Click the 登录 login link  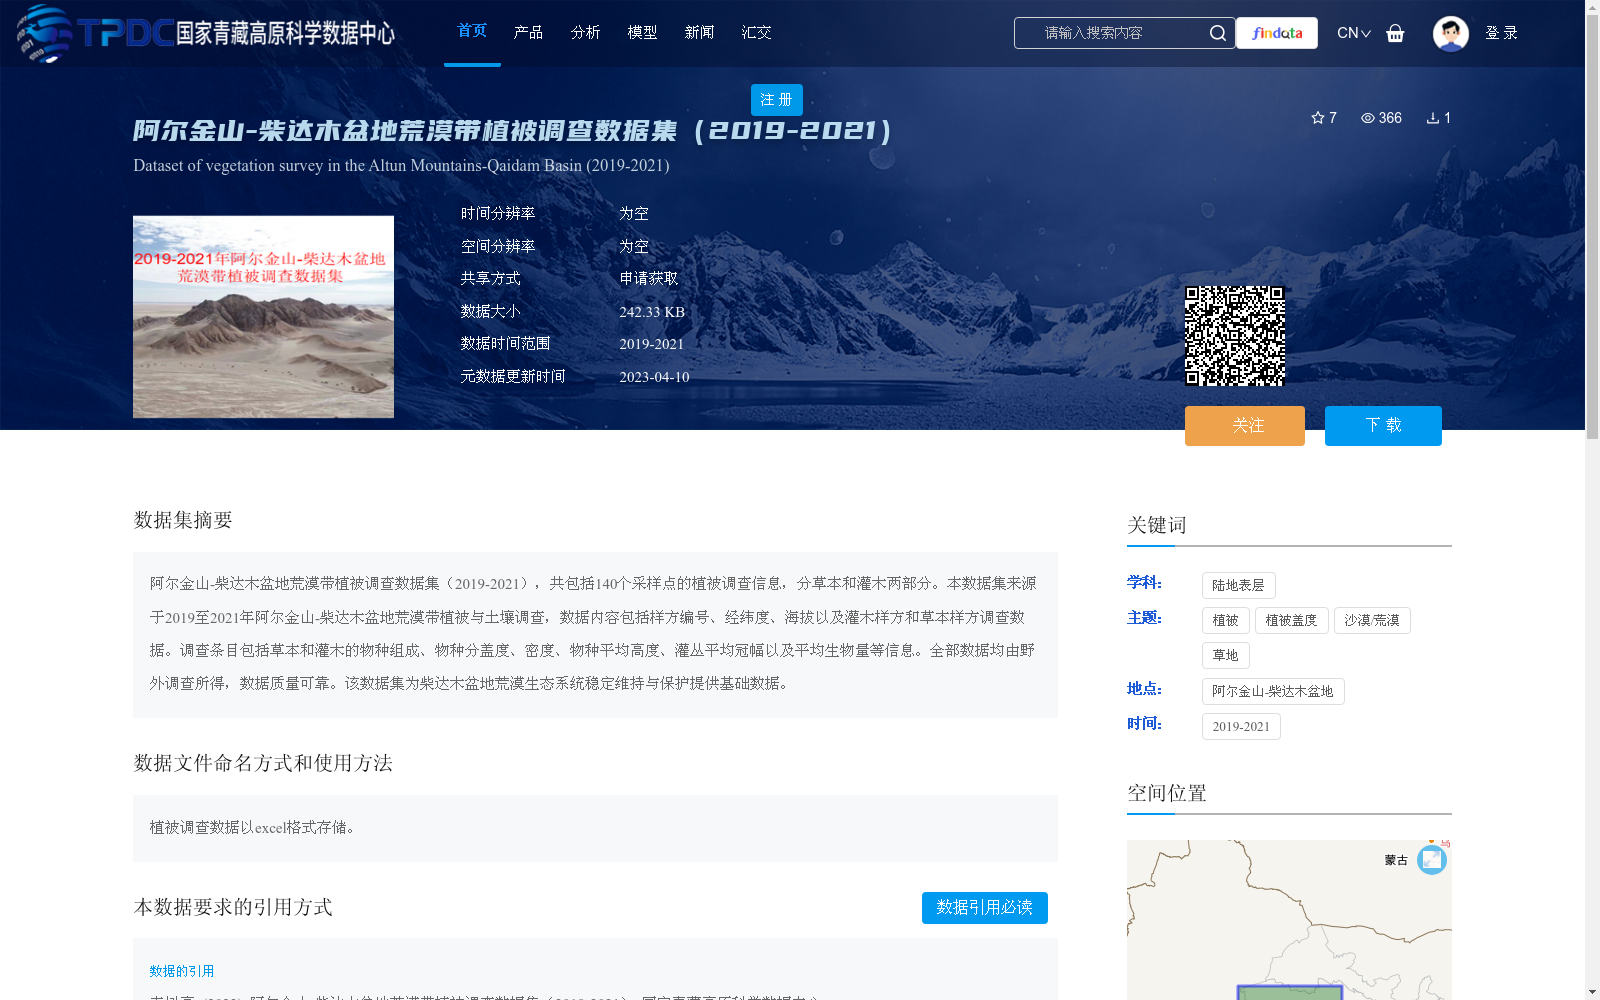pos(1501,33)
